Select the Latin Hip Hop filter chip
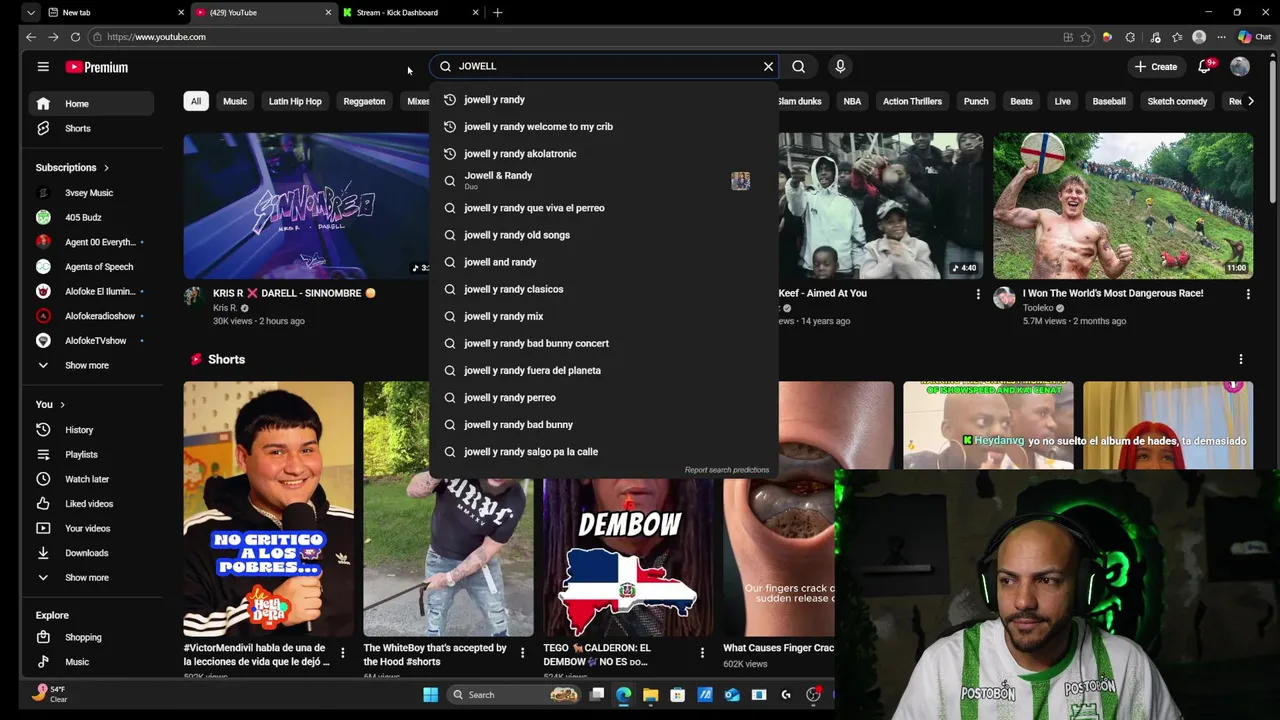The image size is (1280, 720). [x=295, y=101]
